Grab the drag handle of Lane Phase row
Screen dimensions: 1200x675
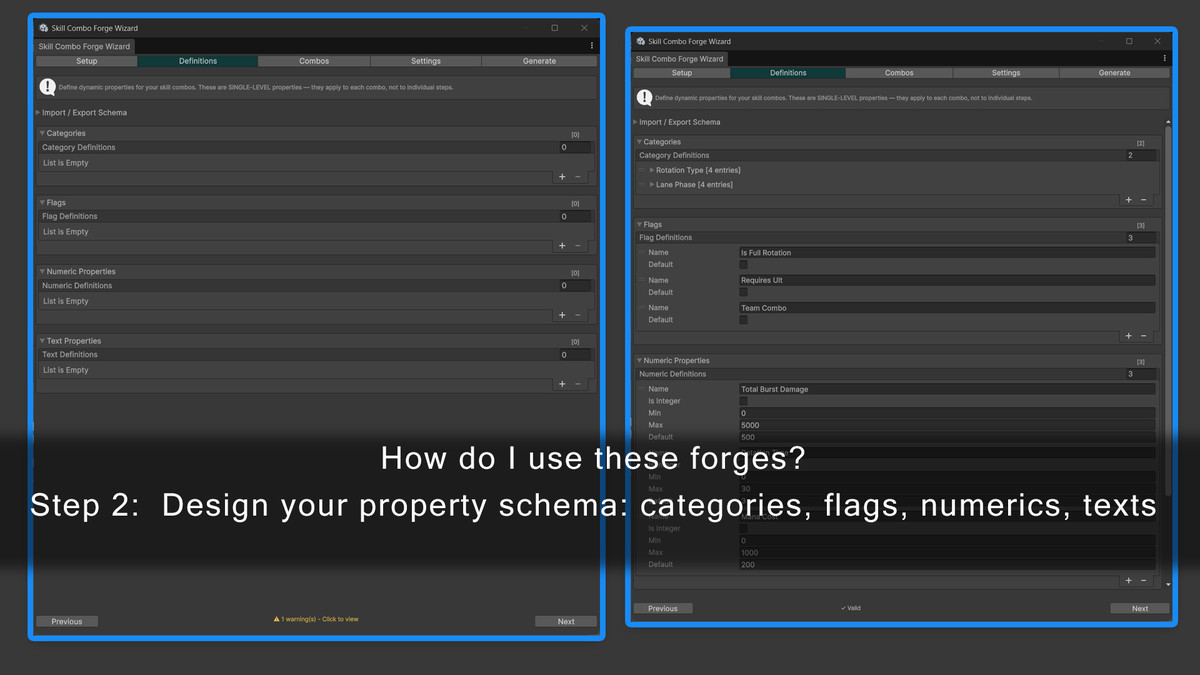(x=641, y=185)
